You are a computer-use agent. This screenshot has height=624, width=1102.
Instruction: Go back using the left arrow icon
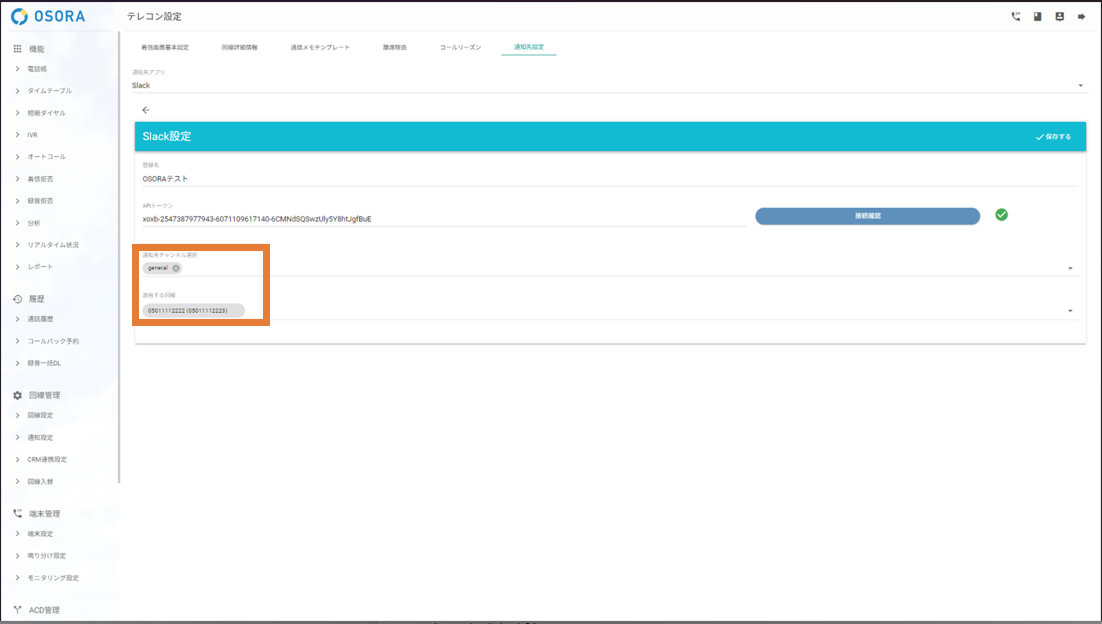146,110
